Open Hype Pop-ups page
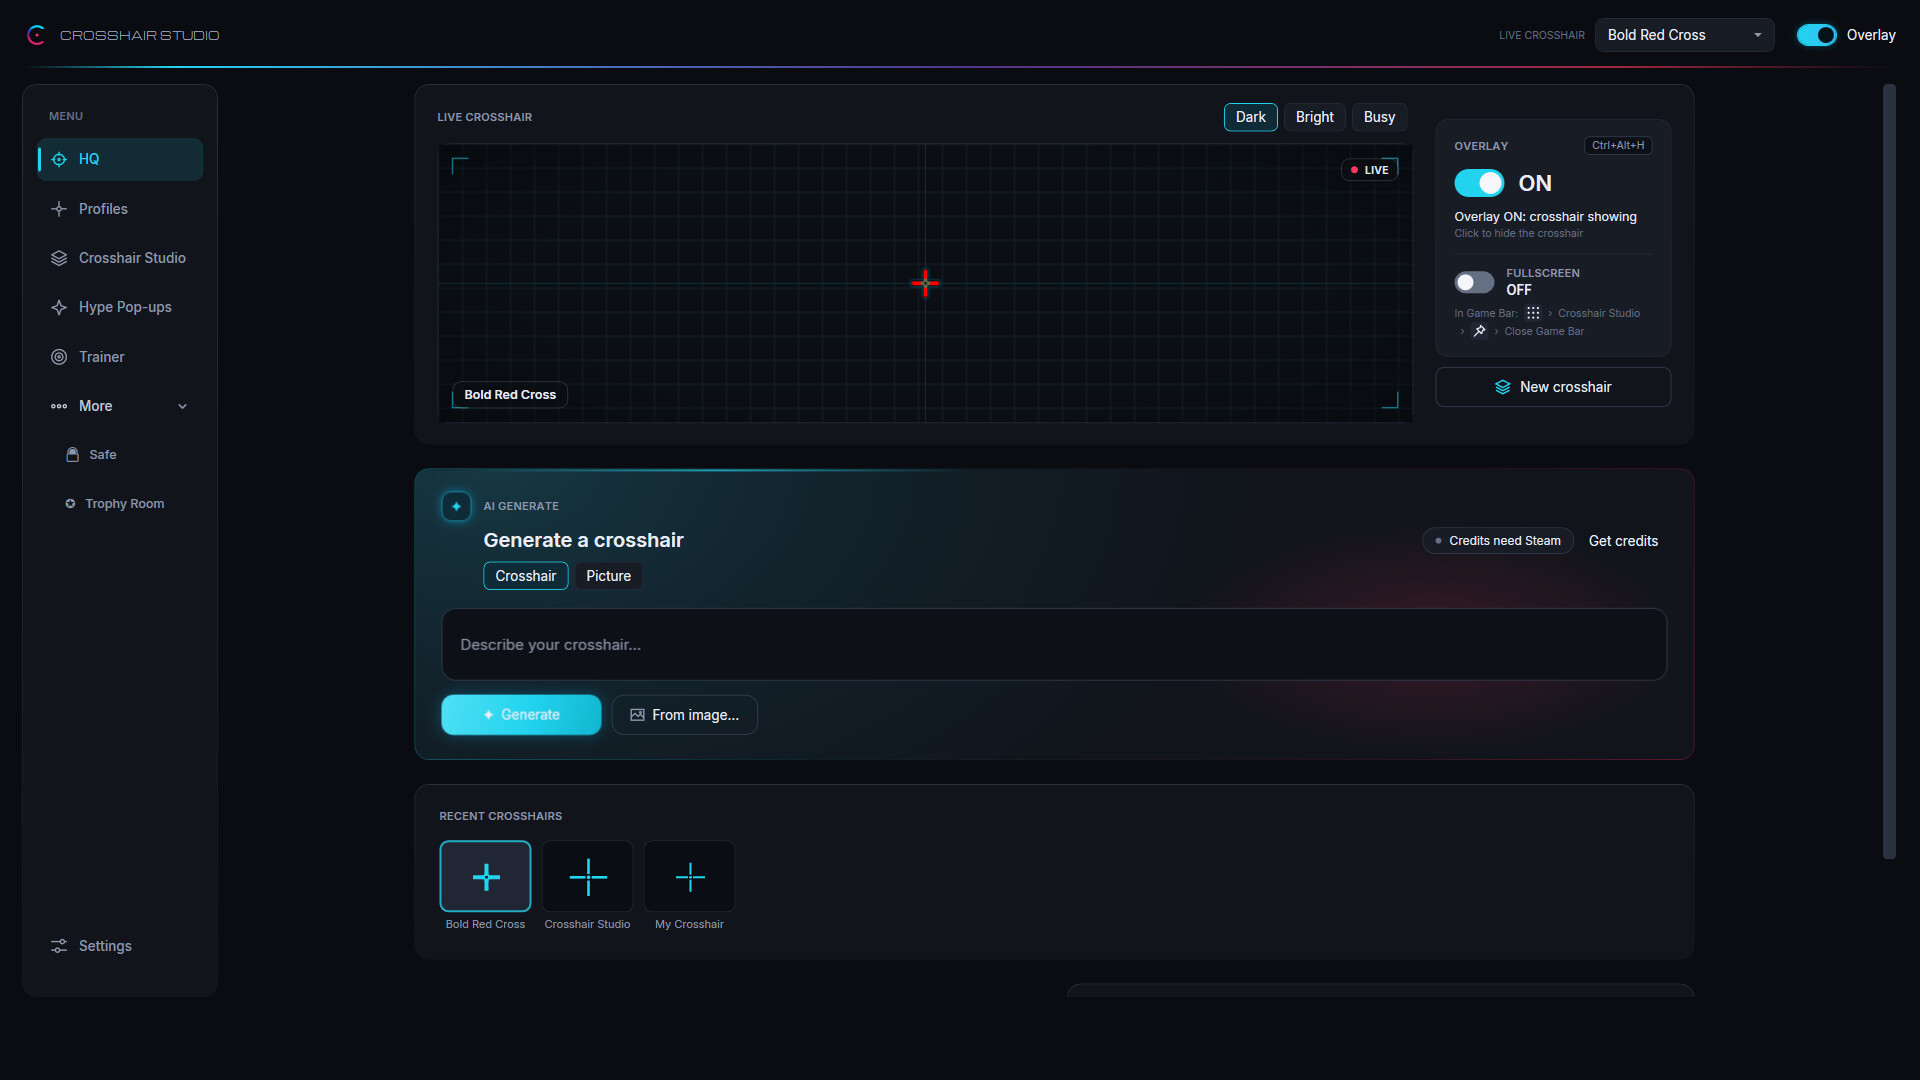This screenshot has height=1080, width=1920. pyautogui.click(x=120, y=307)
